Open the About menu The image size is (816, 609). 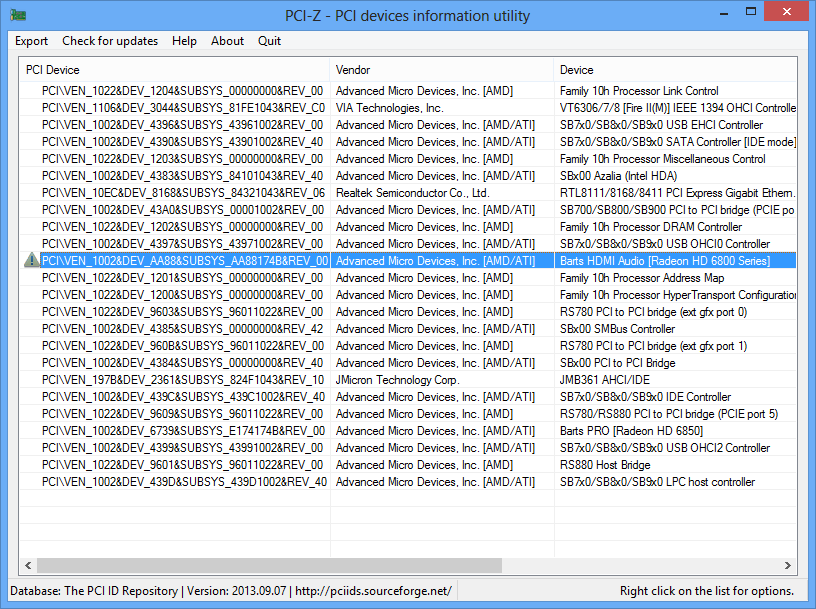coord(227,41)
